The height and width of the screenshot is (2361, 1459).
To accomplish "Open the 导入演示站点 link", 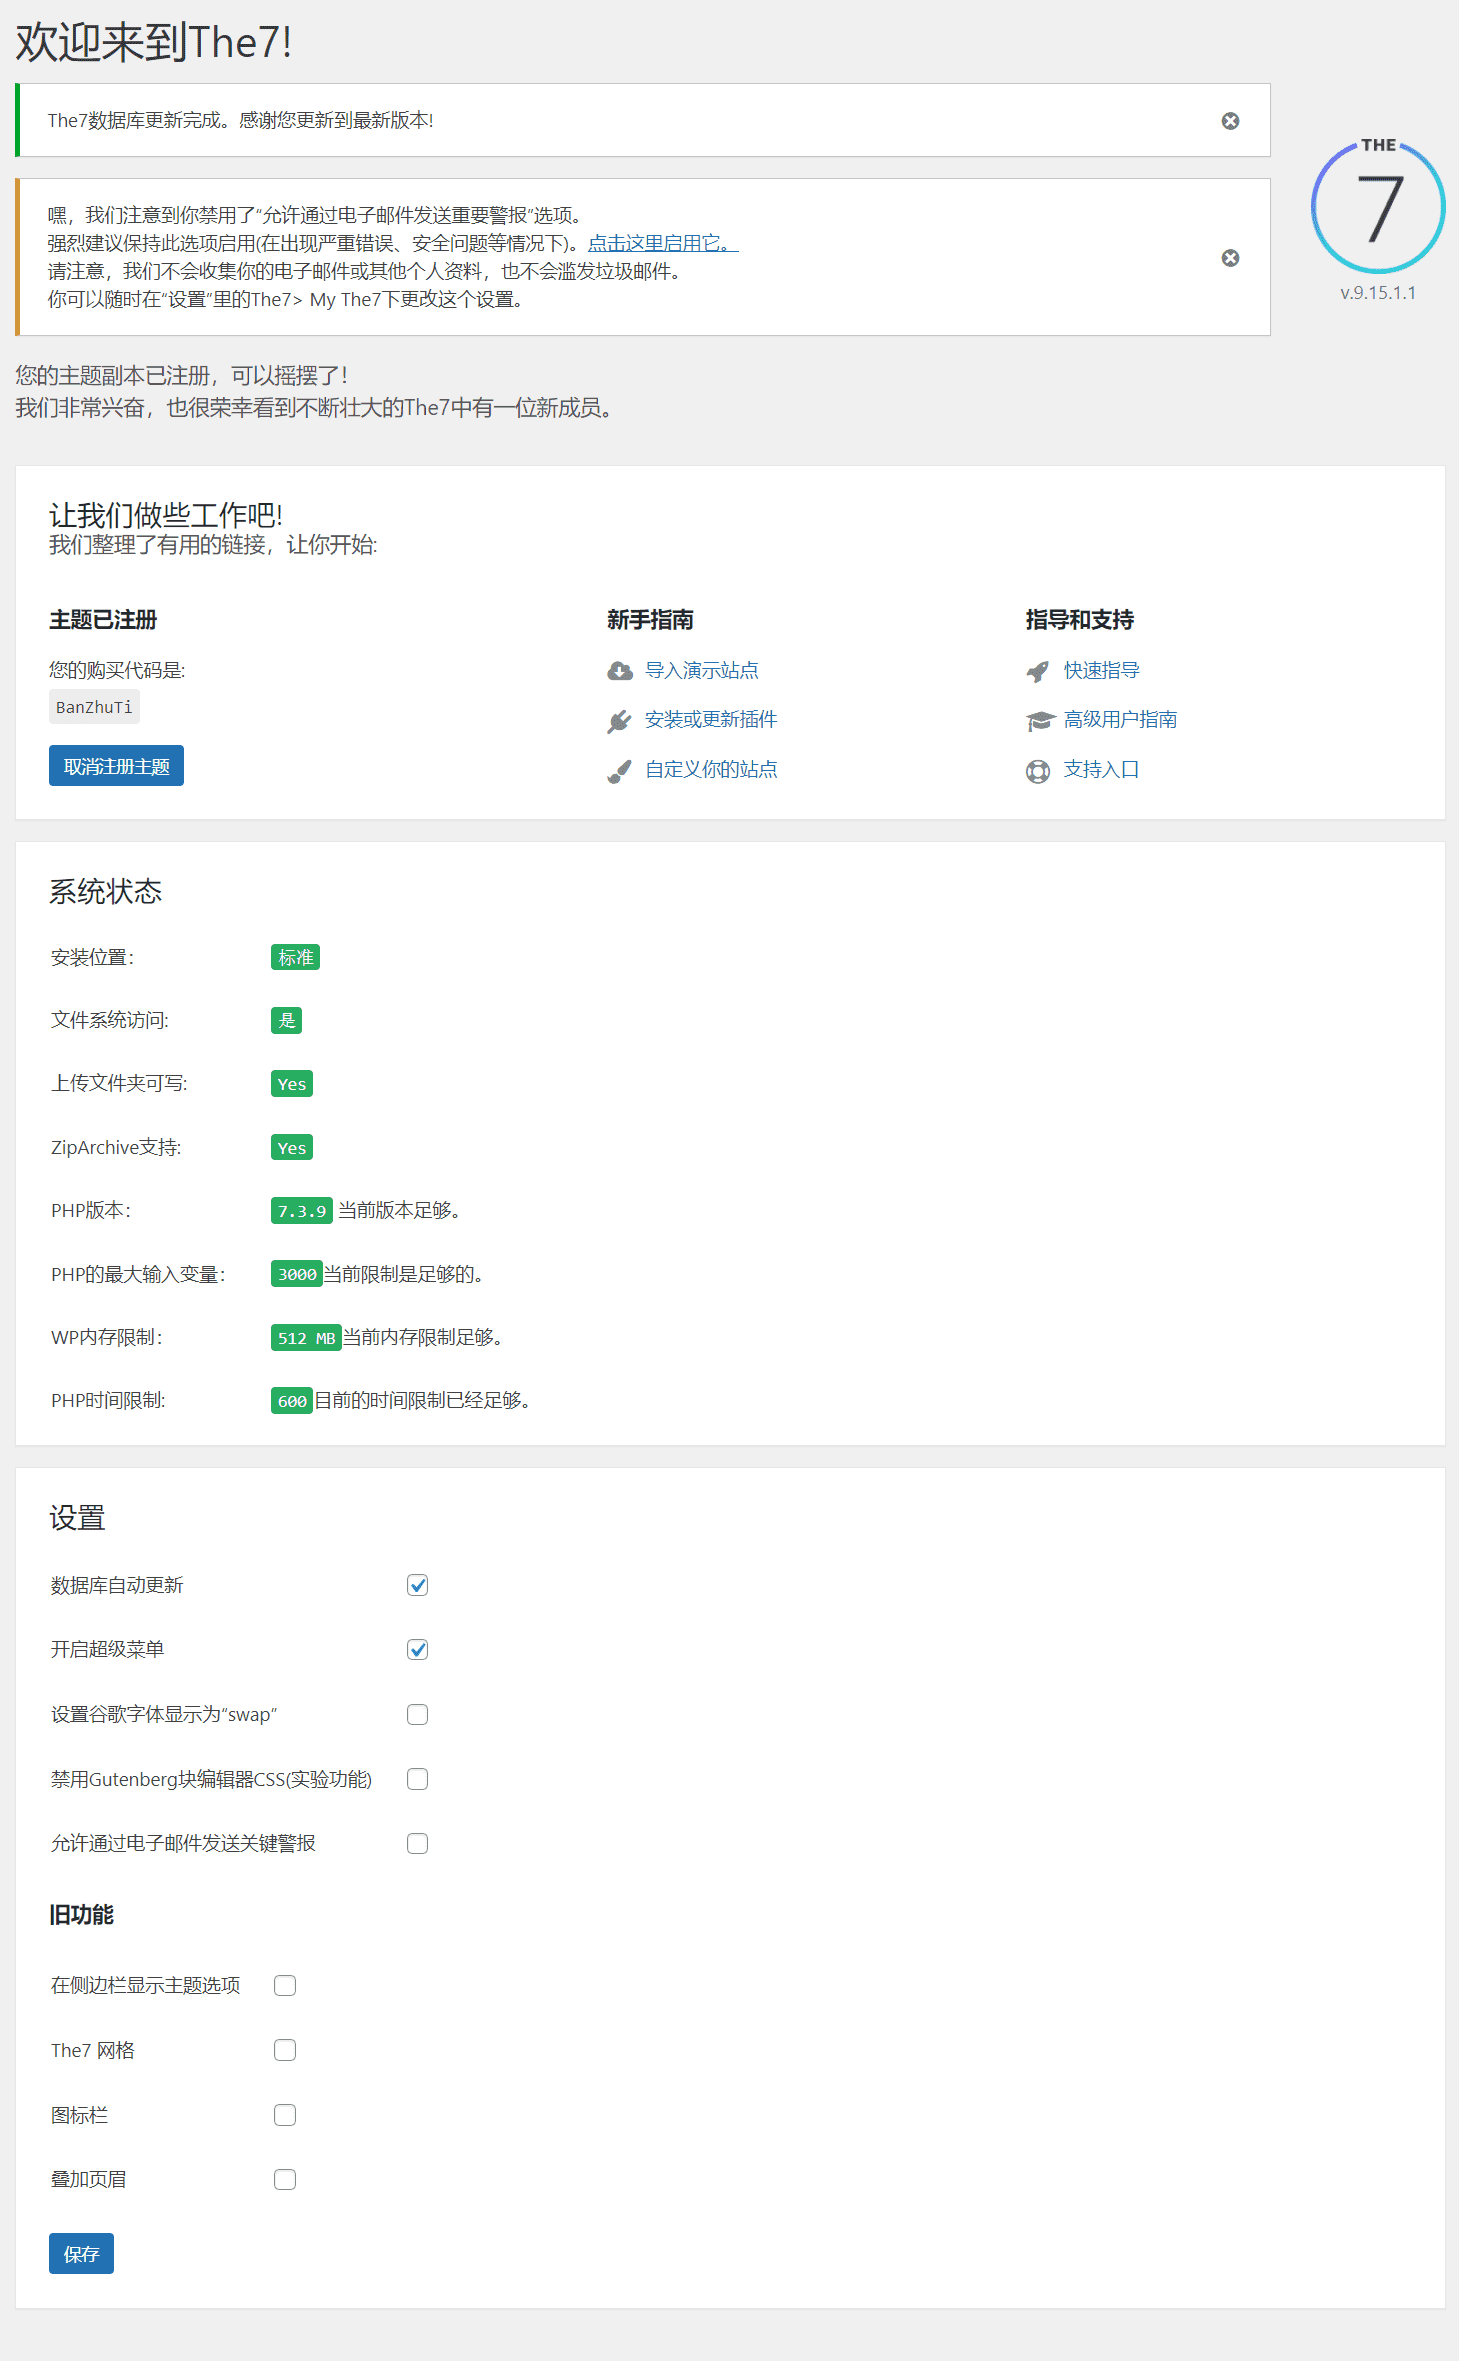I will pyautogui.click(x=702, y=670).
